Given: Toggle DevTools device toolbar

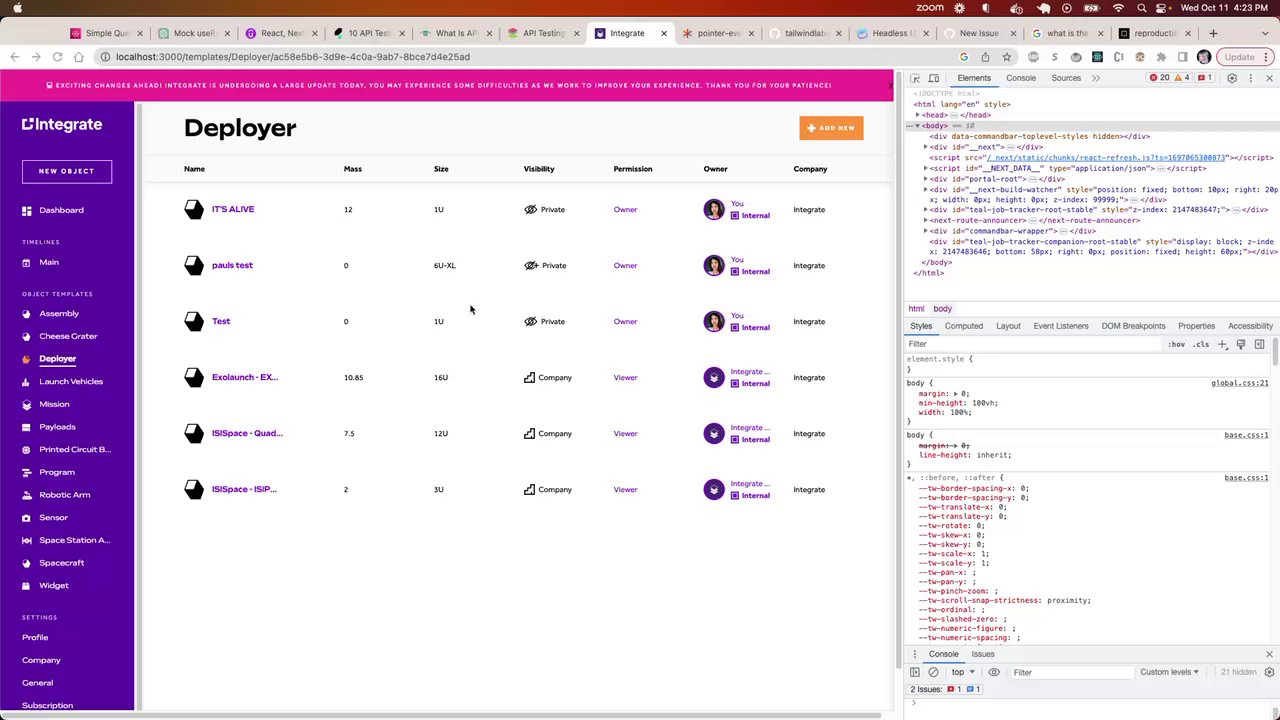Looking at the screenshot, I should click(934, 78).
